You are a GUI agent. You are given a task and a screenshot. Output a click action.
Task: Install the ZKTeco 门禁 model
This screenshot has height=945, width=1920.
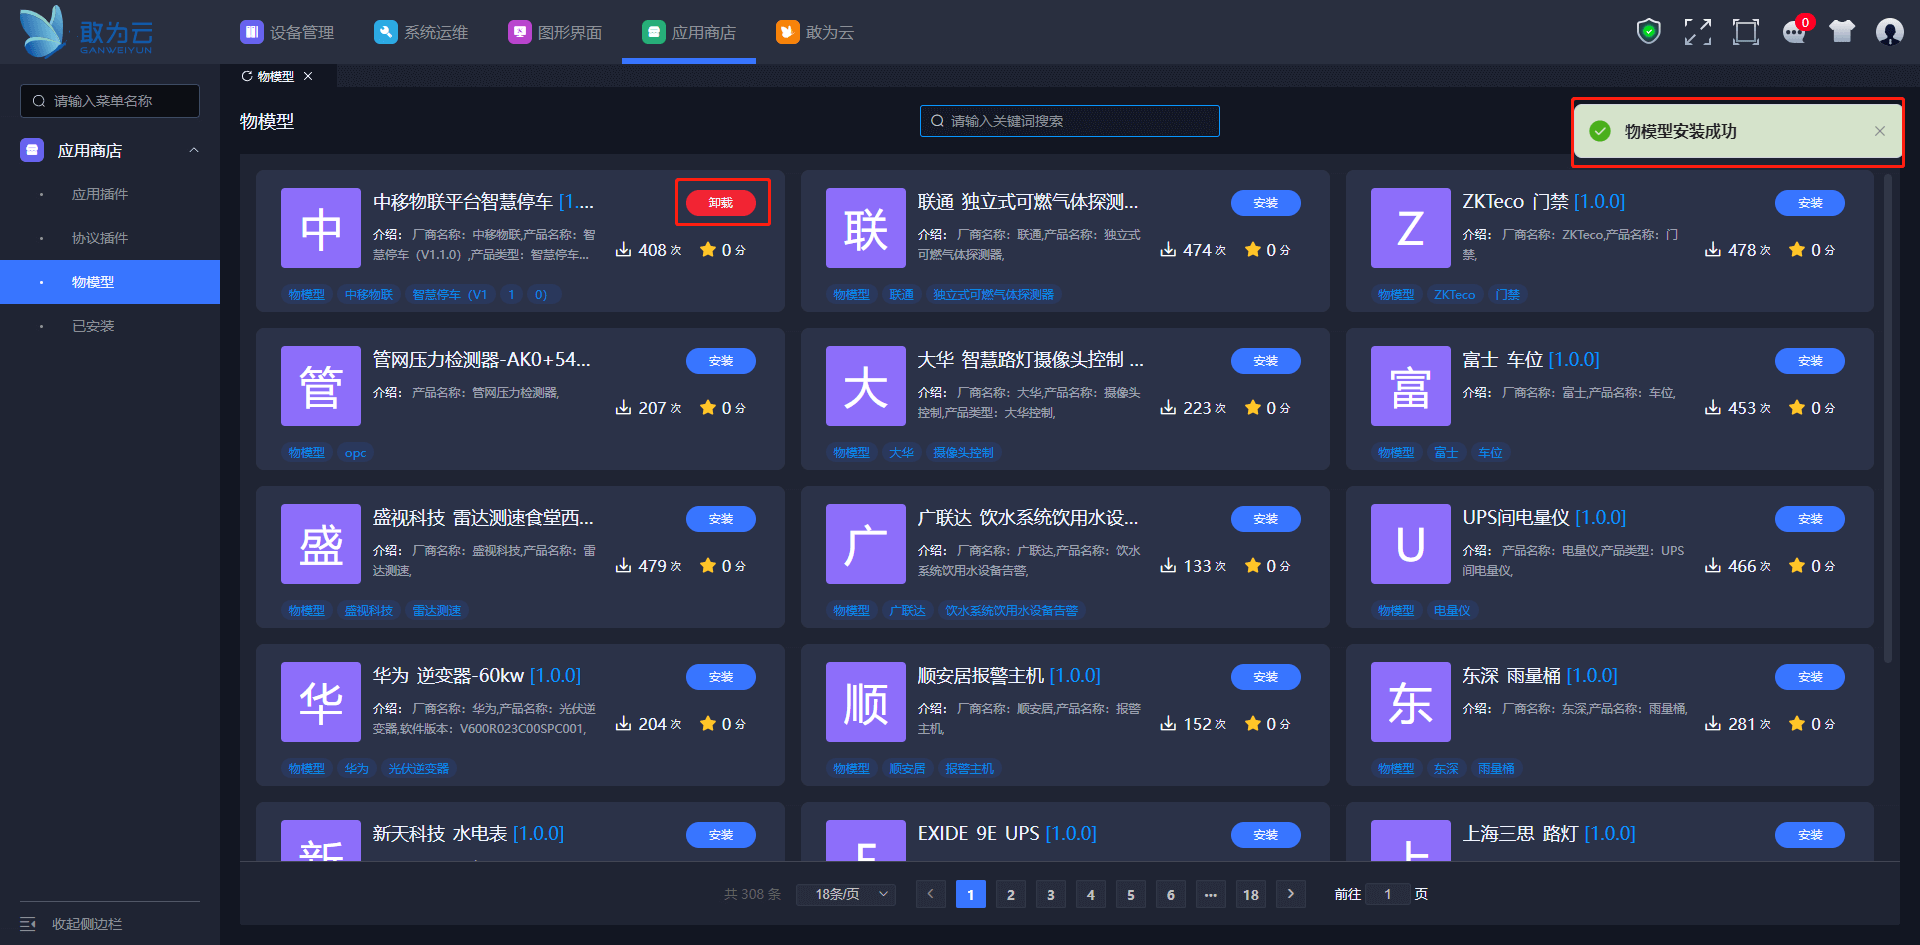click(1810, 203)
